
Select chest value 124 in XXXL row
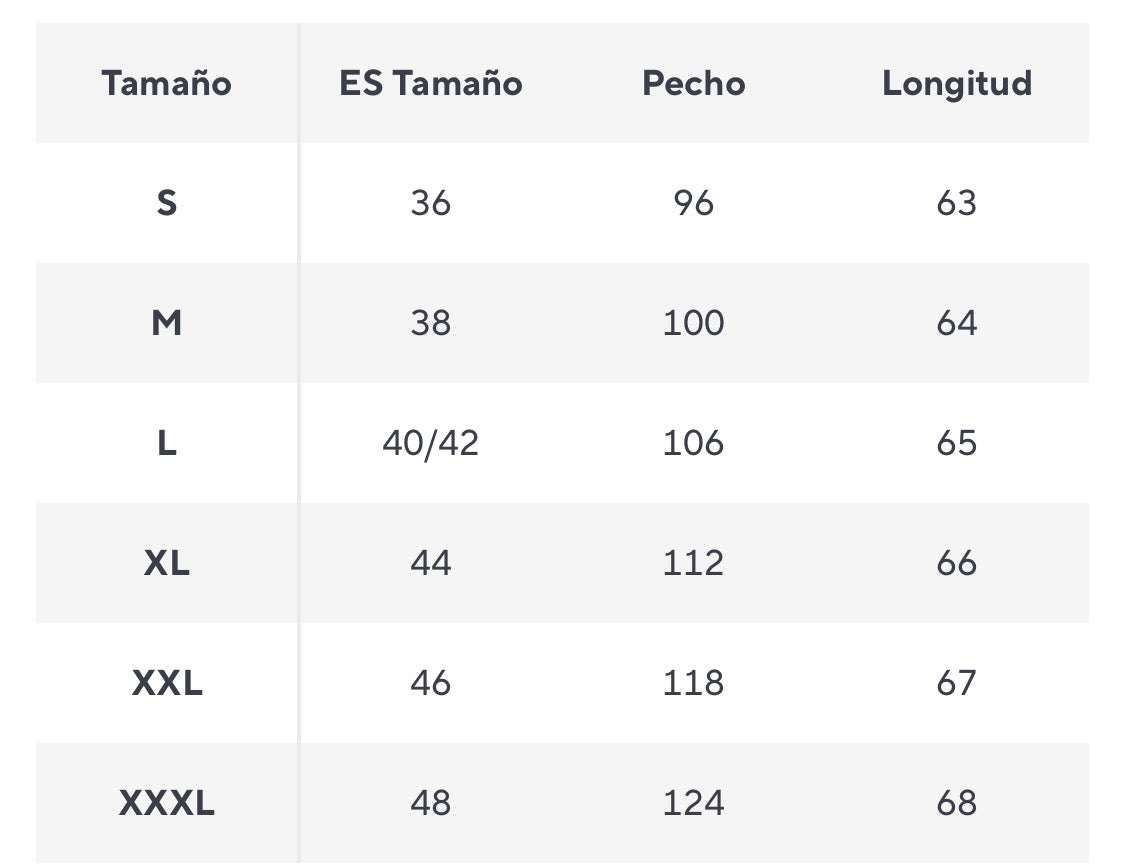click(x=693, y=803)
